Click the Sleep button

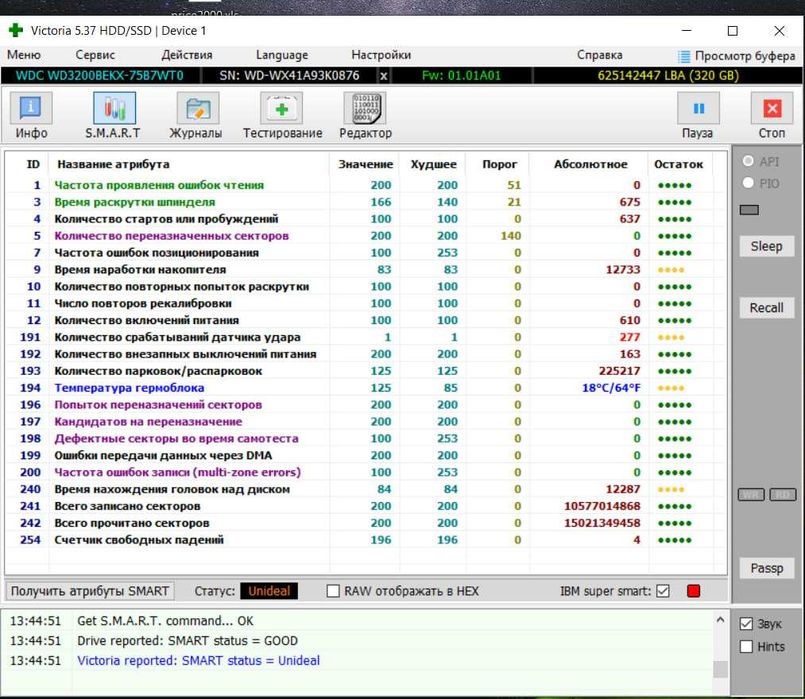click(x=766, y=246)
